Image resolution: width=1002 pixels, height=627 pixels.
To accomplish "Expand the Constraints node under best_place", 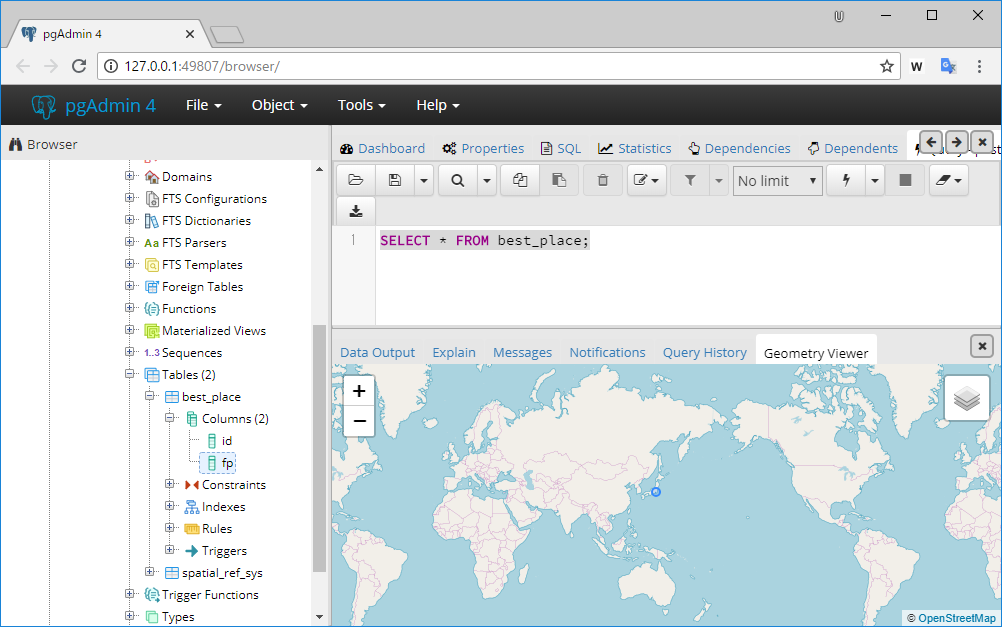I will point(170,484).
